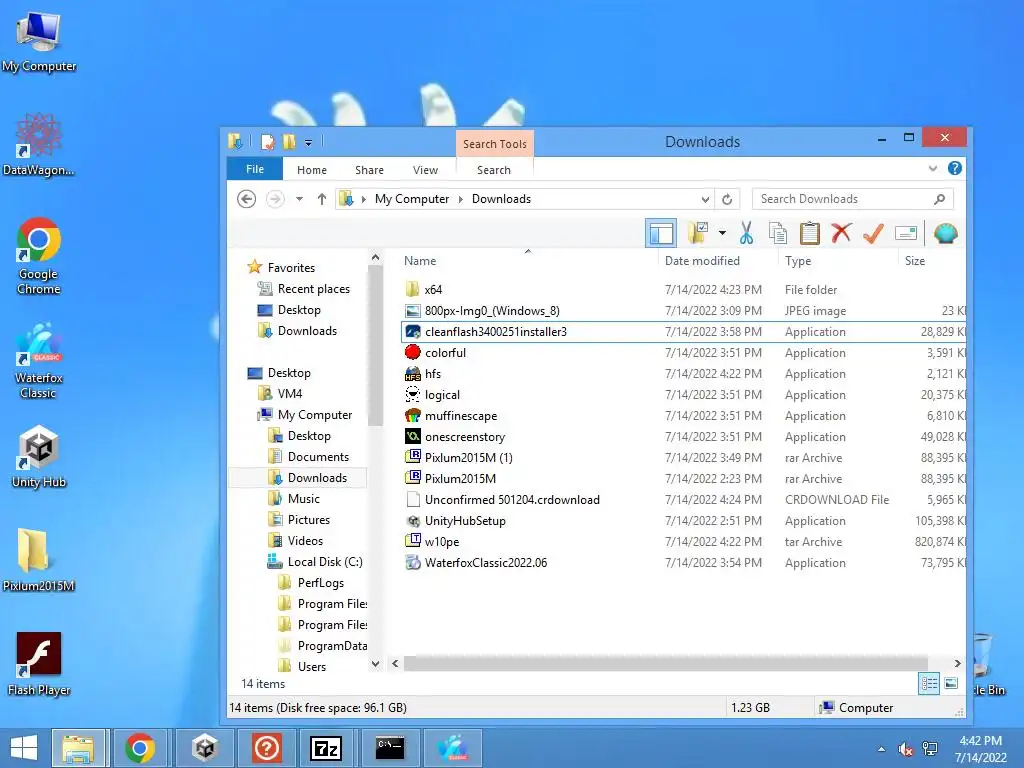This screenshot has height=768, width=1024.
Task: Click the horizontal scrollbar in file list
Action: [x=665, y=664]
